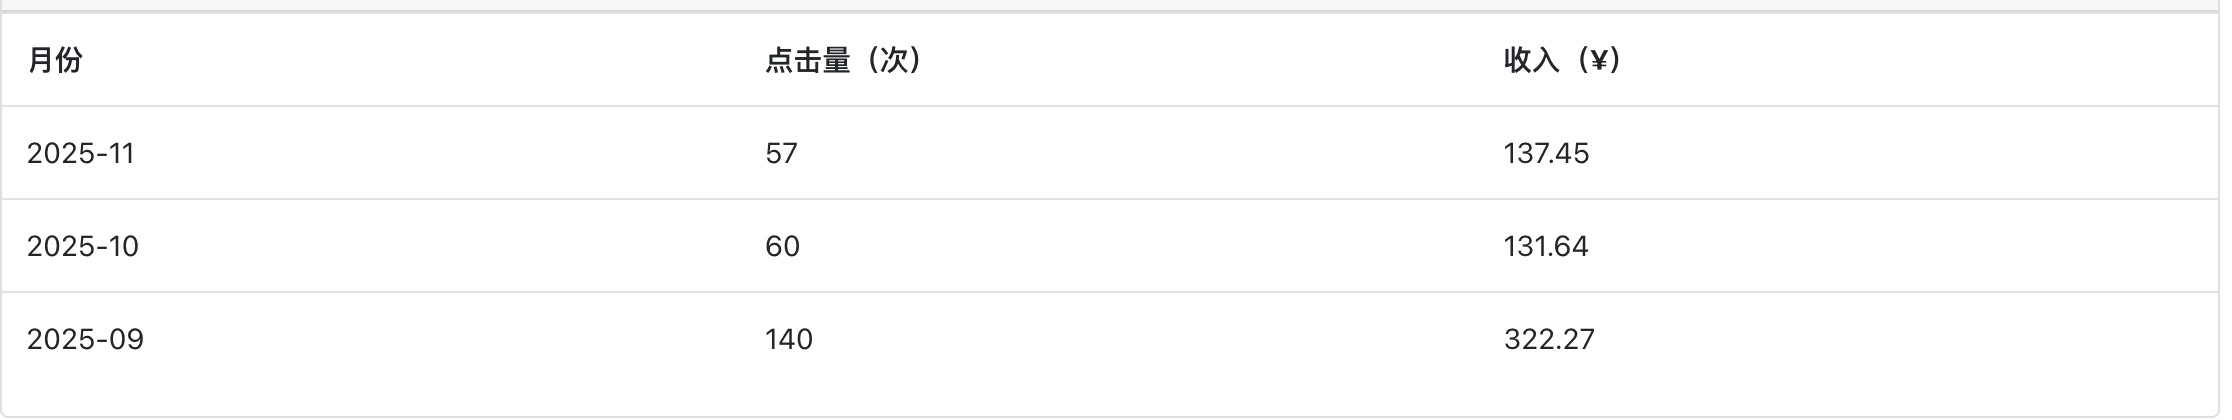Click the 次 character in clicks header

894,61
